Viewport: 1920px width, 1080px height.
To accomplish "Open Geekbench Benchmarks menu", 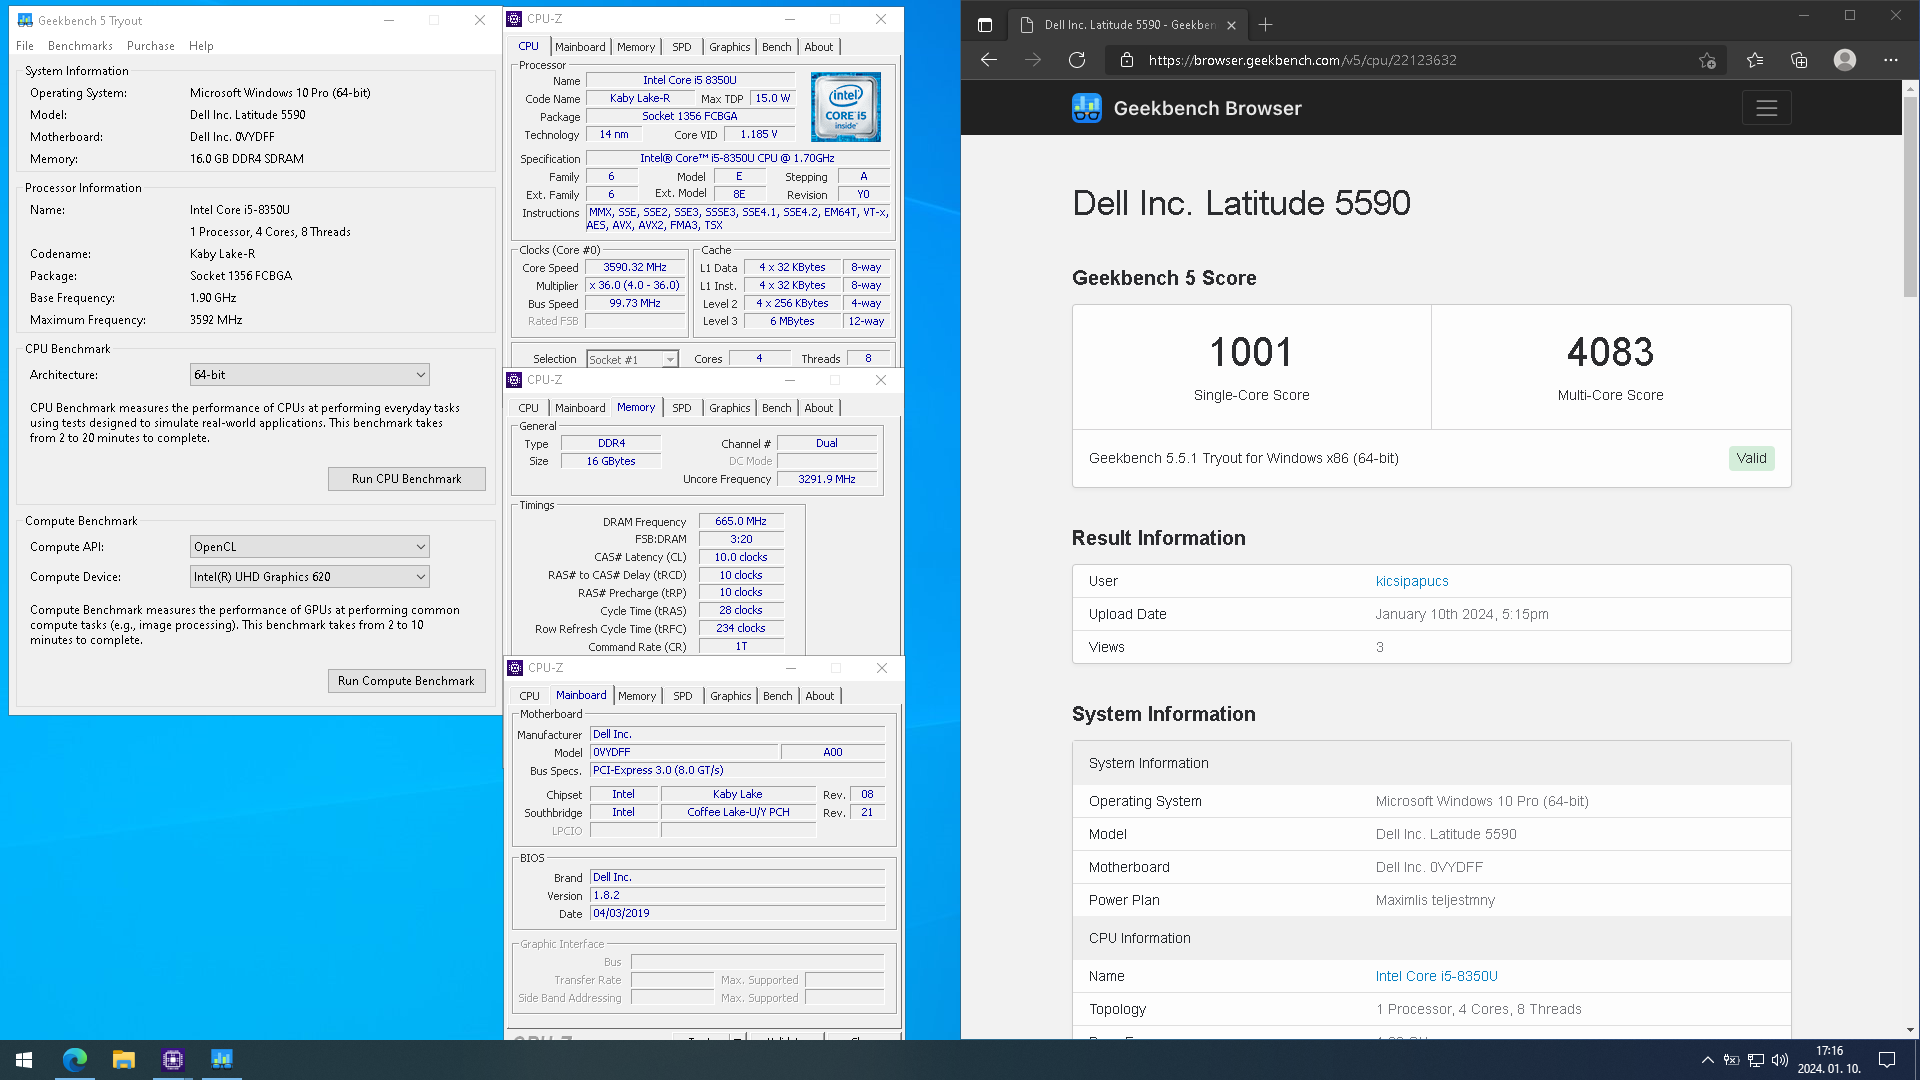I will (80, 46).
